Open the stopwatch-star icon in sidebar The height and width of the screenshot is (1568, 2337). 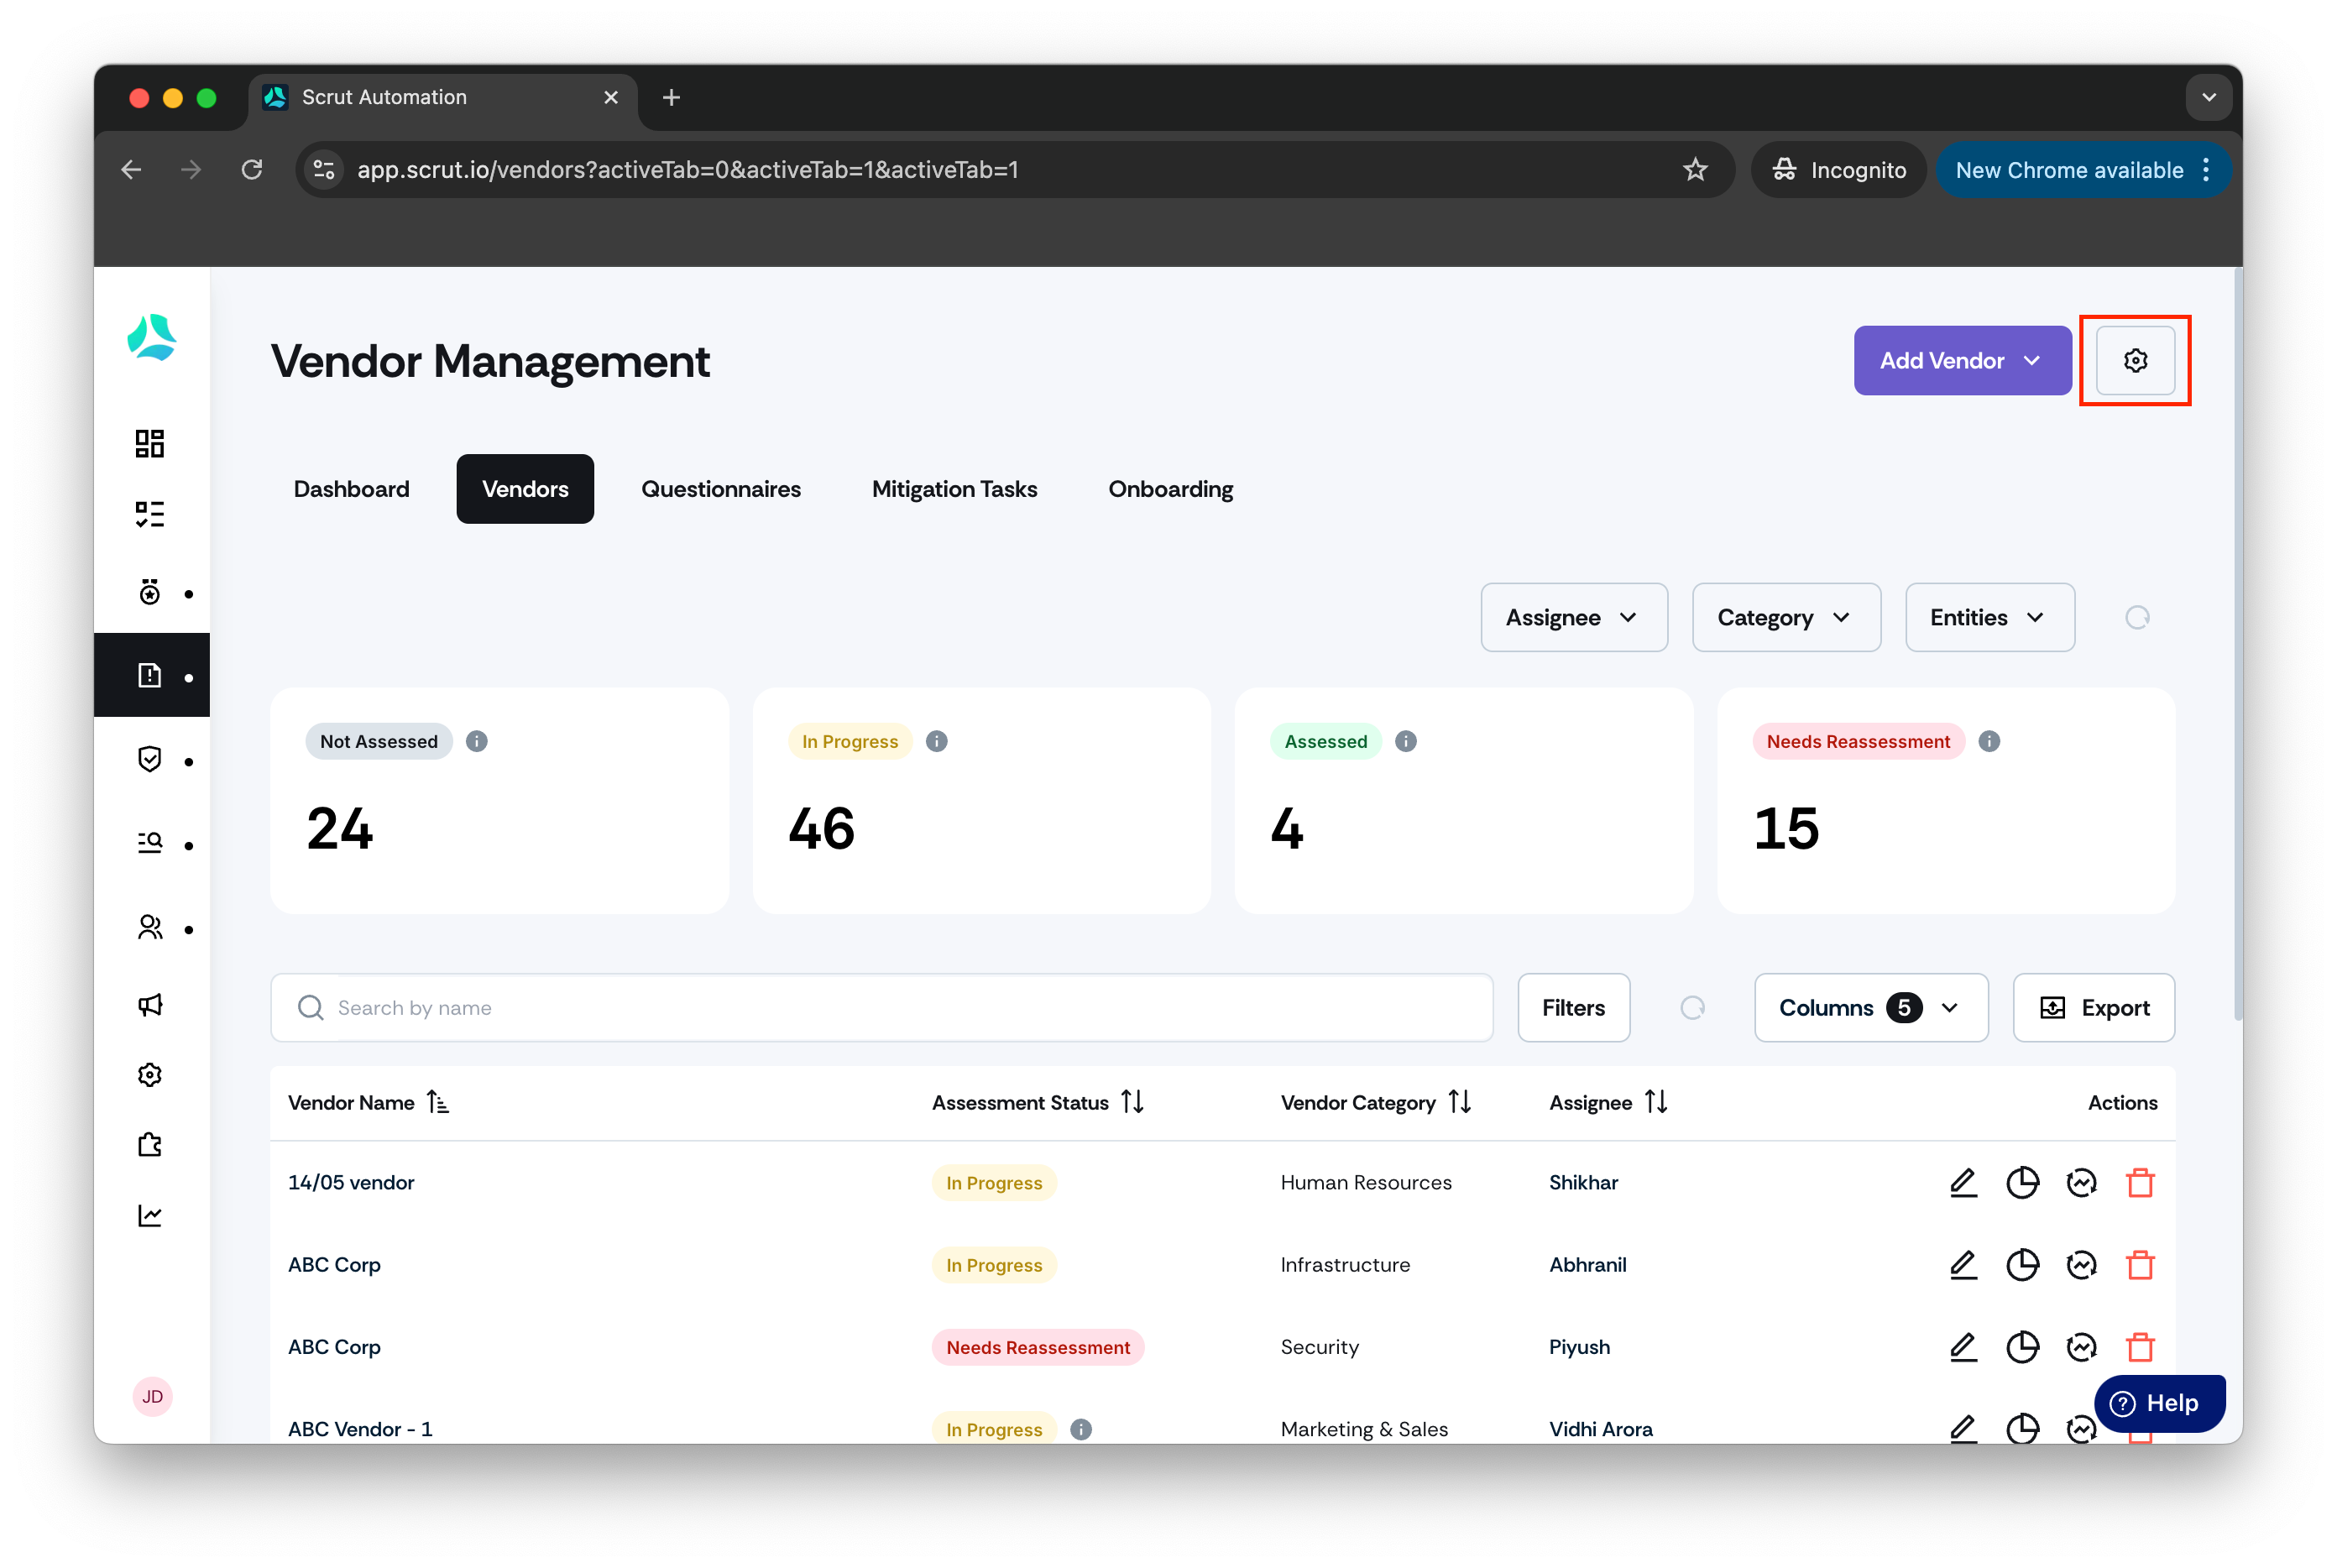150,592
